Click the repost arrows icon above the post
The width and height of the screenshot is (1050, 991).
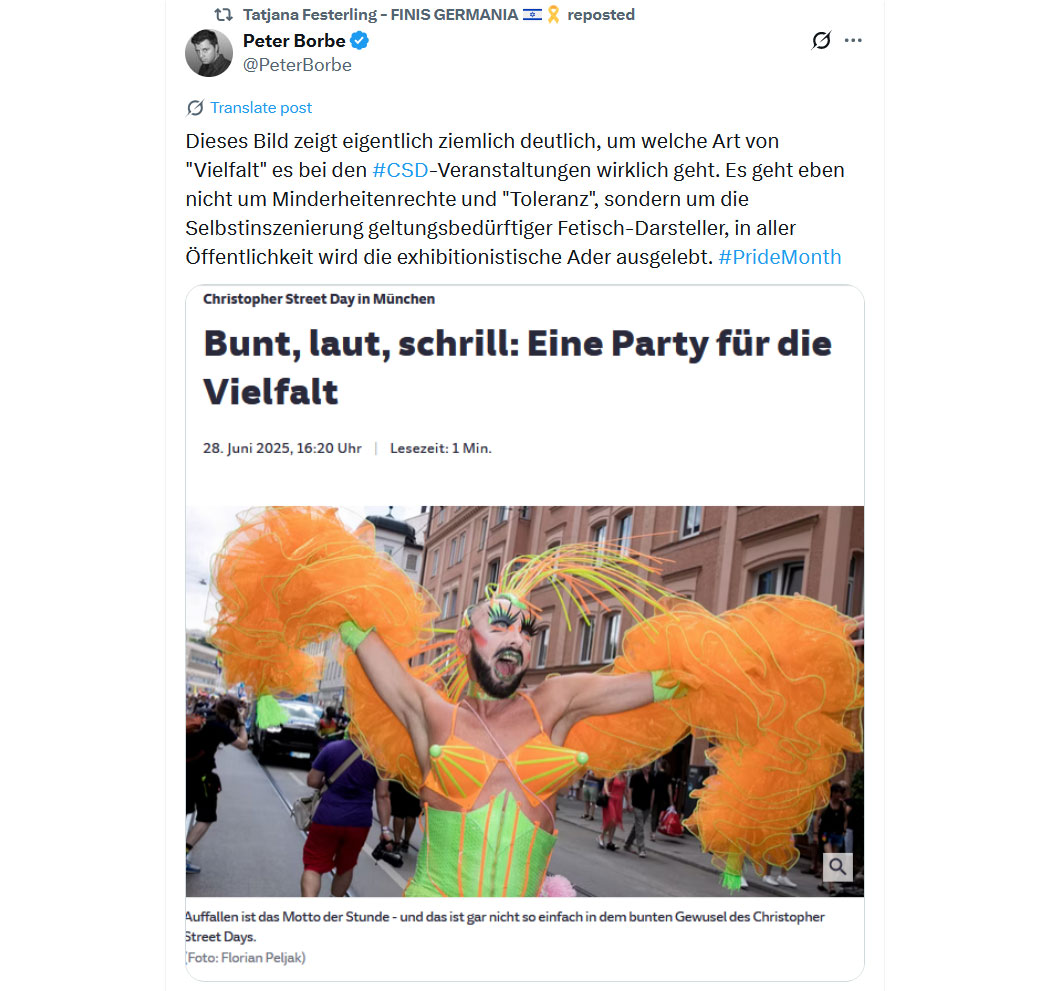pyautogui.click(x=223, y=14)
